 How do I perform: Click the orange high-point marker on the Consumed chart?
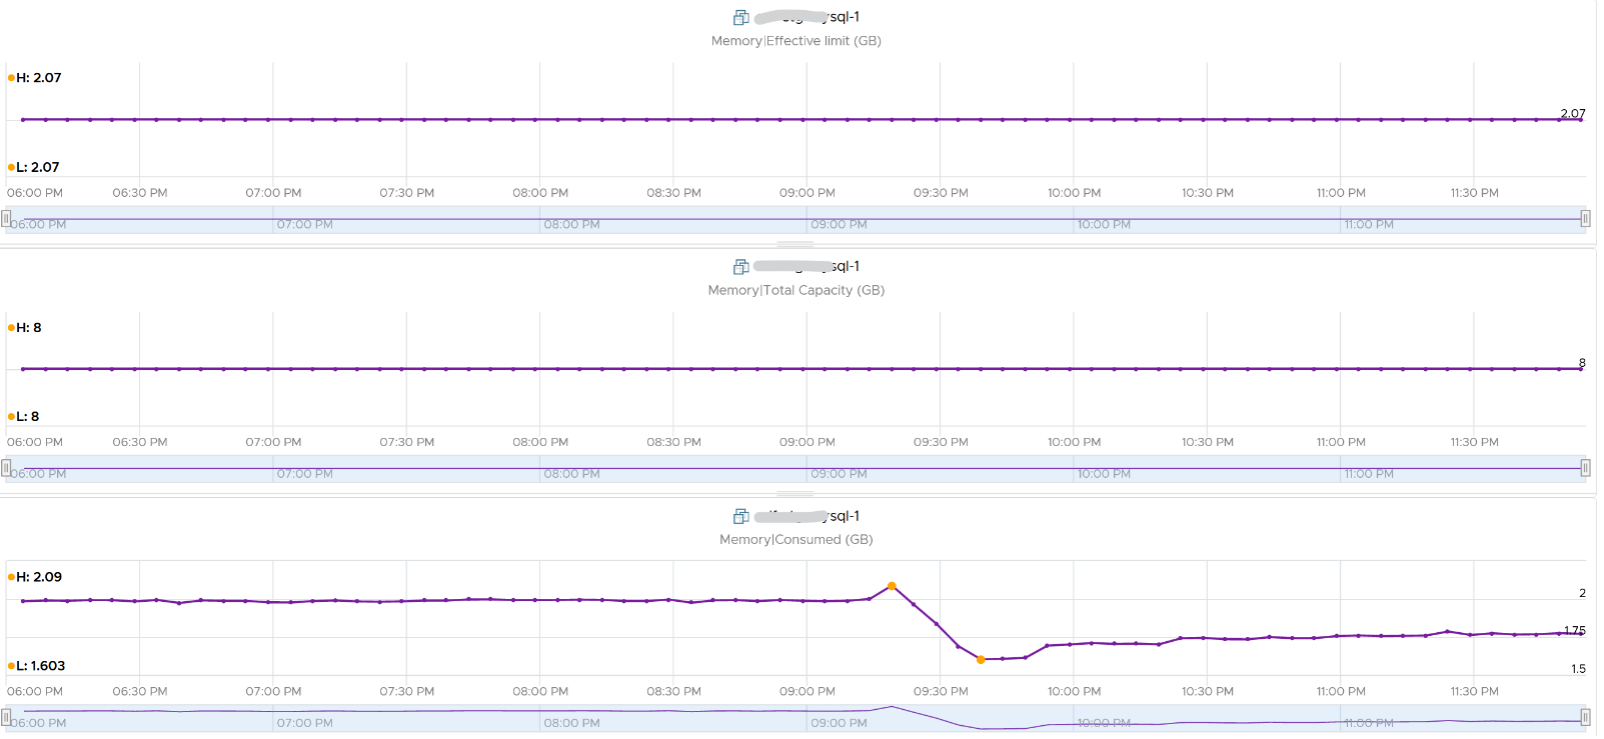click(x=891, y=586)
